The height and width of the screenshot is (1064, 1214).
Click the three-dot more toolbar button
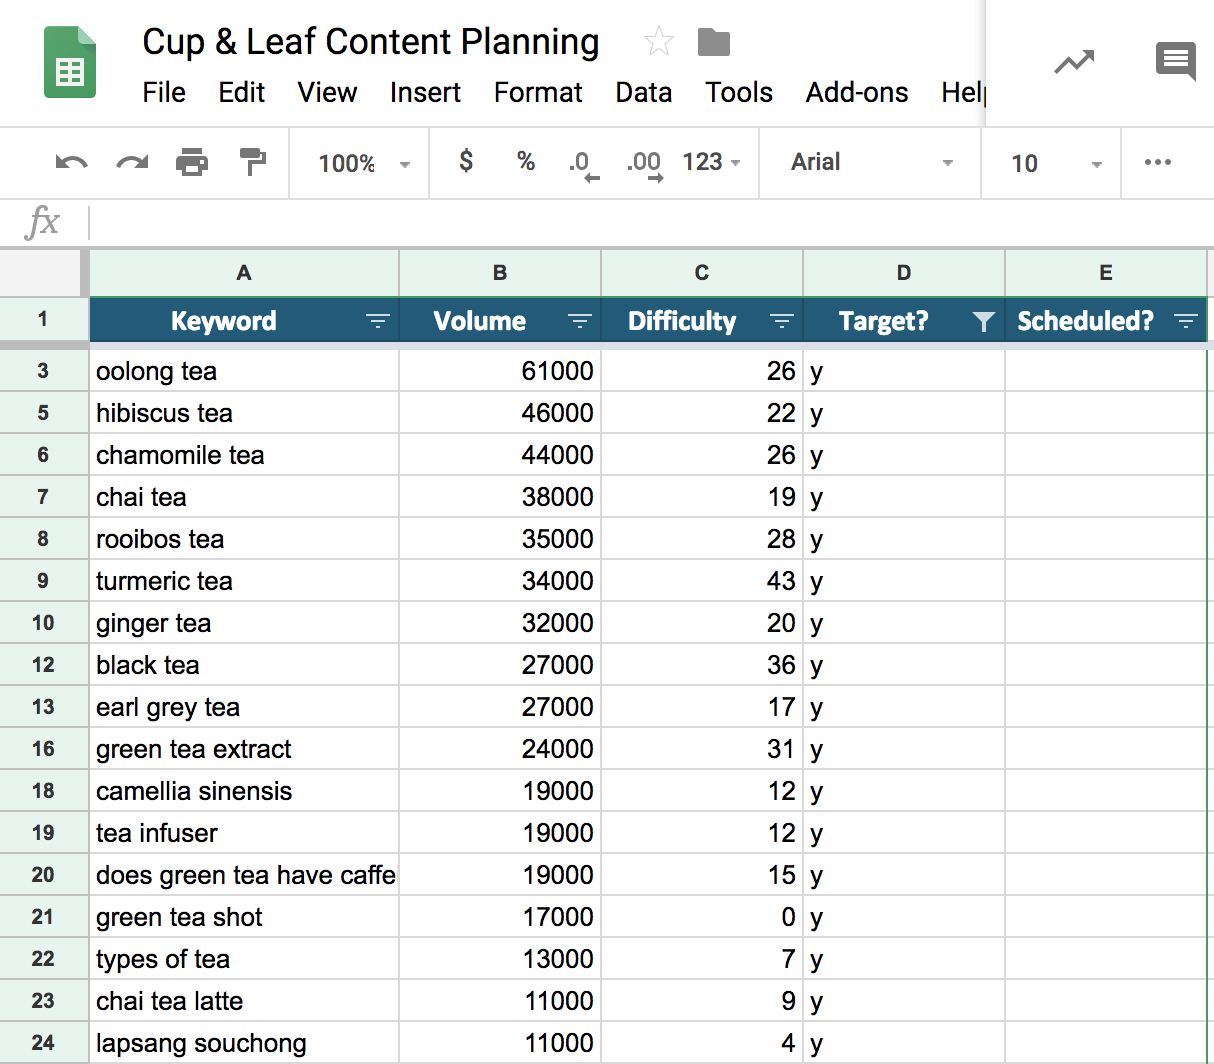click(1157, 162)
